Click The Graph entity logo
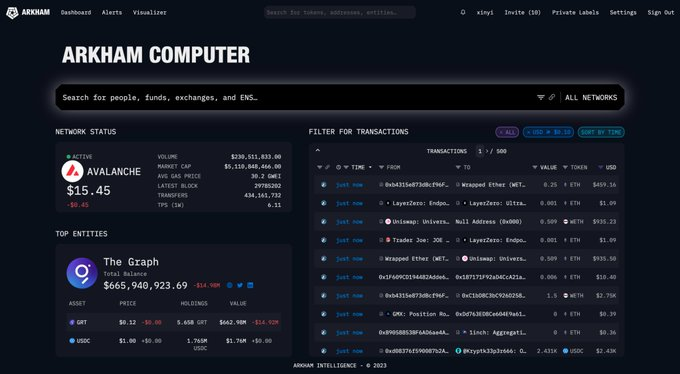 [82, 273]
